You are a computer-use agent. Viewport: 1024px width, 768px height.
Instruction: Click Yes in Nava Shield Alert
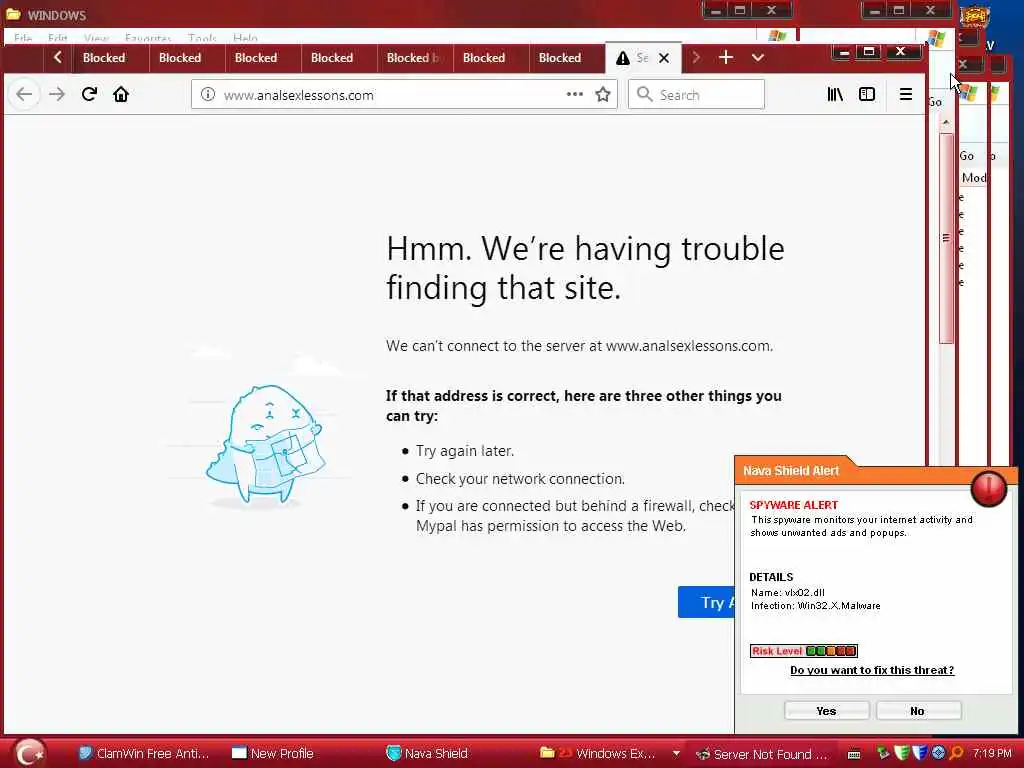826,711
